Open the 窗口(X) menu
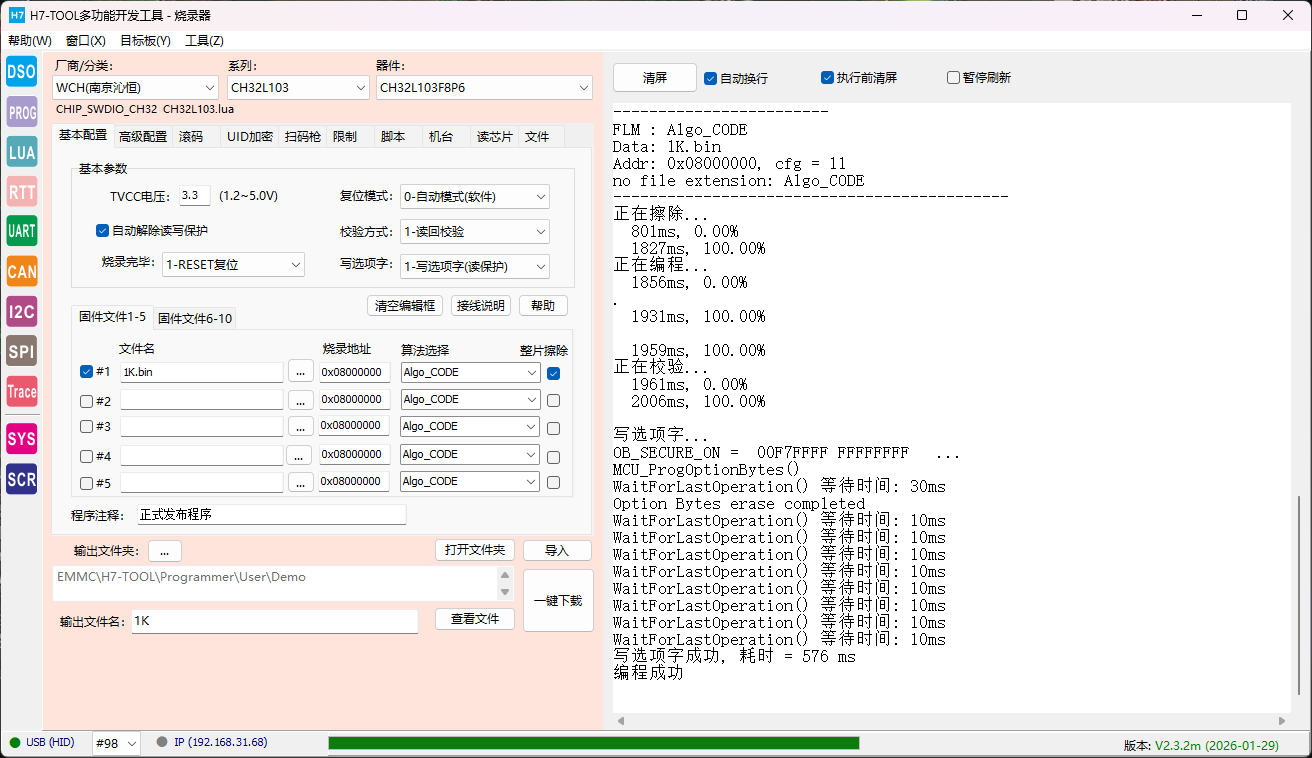1312x758 pixels. [x=86, y=41]
